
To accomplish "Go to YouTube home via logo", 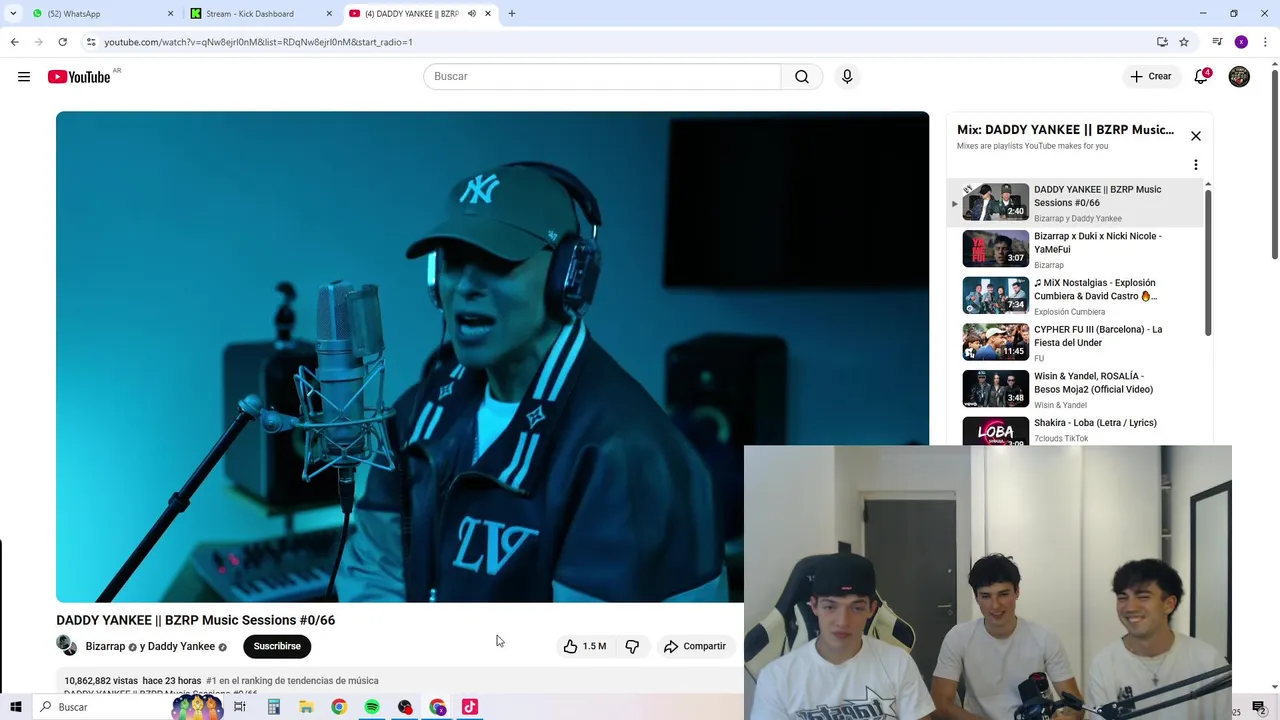I will (x=79, y=77).
